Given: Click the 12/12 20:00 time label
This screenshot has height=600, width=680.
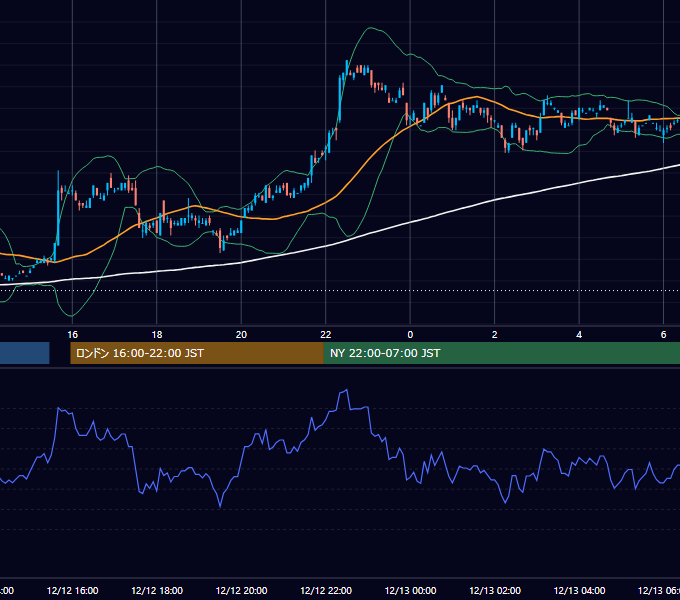Looking at the screenshot, I should click(242, 590).
